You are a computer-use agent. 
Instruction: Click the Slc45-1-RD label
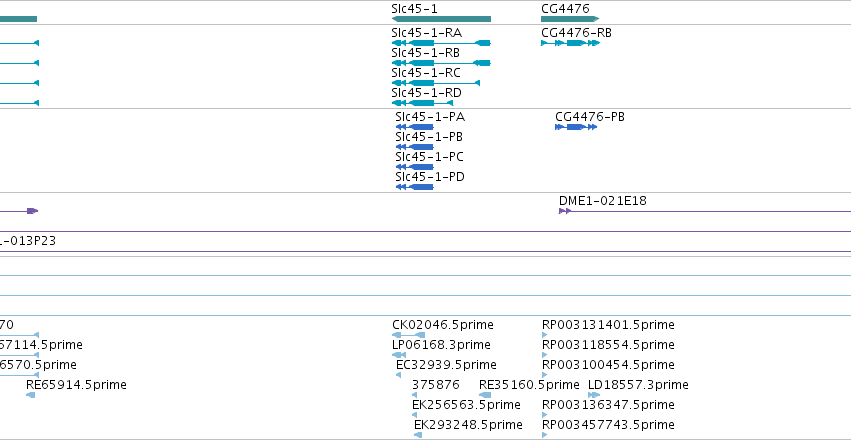427,93
